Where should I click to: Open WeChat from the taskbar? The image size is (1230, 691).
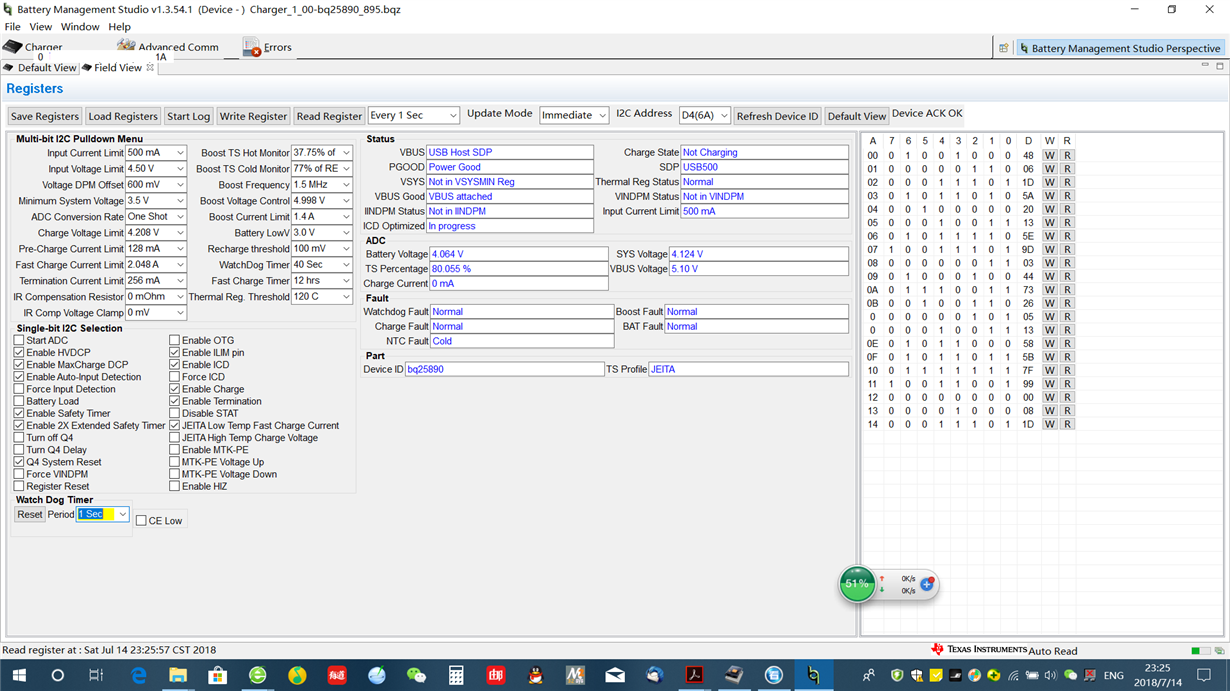pos(416,676)
